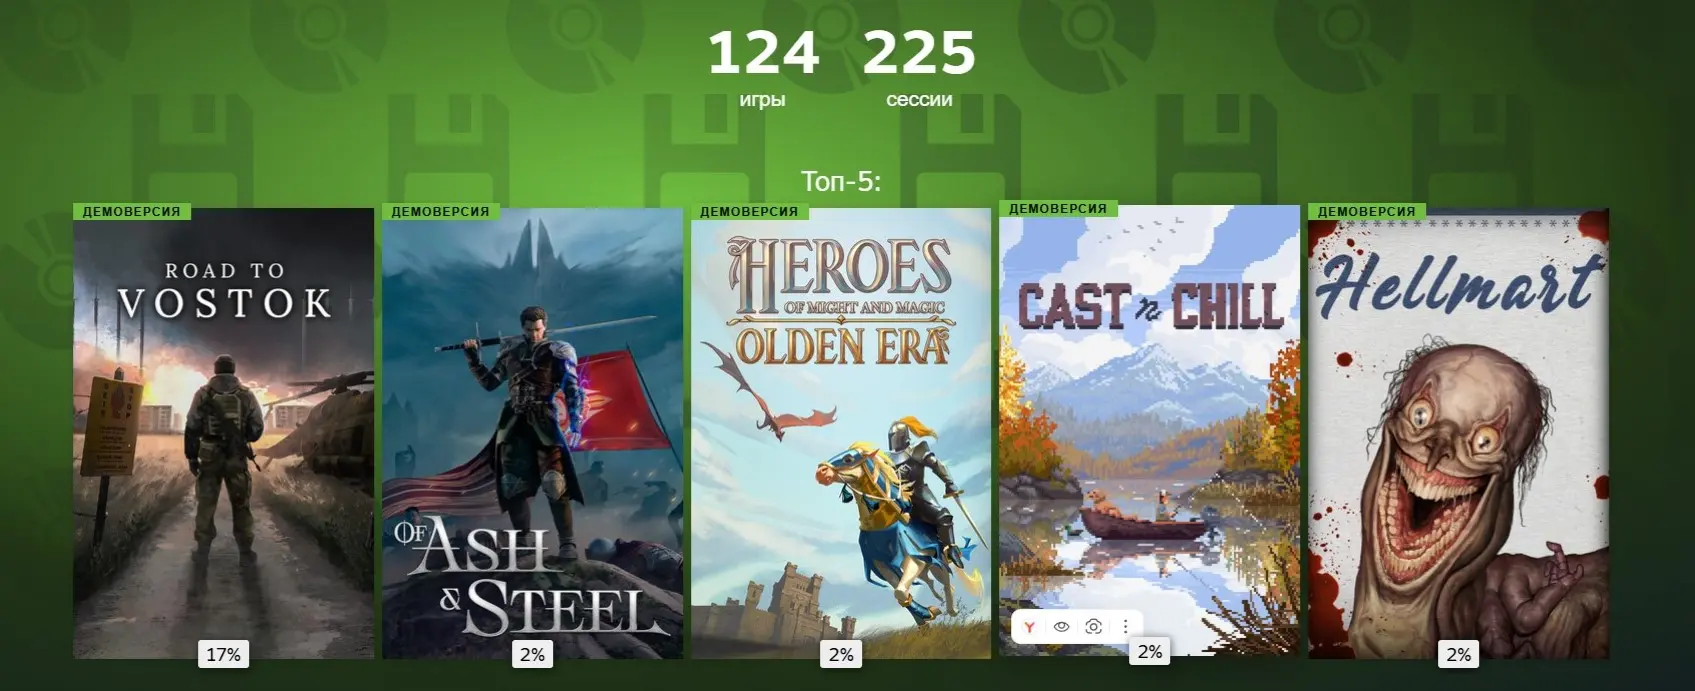
Task: Click the 2% badge under Hellmart
Action: click(x=1459, y=654)
